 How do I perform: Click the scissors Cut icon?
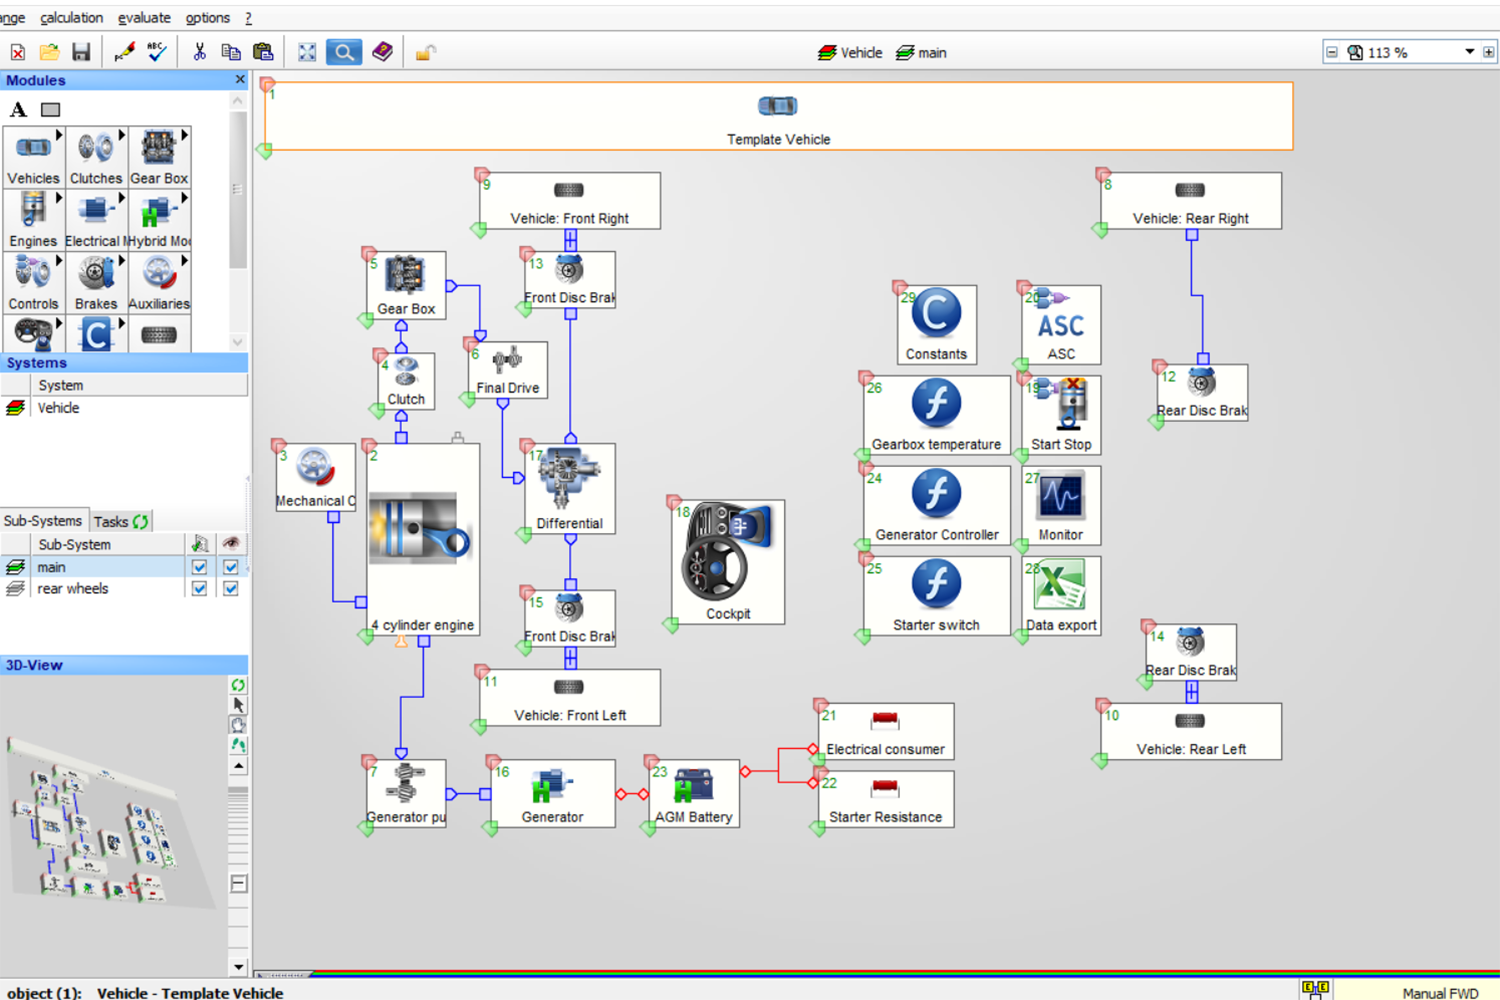coord(199,52)
